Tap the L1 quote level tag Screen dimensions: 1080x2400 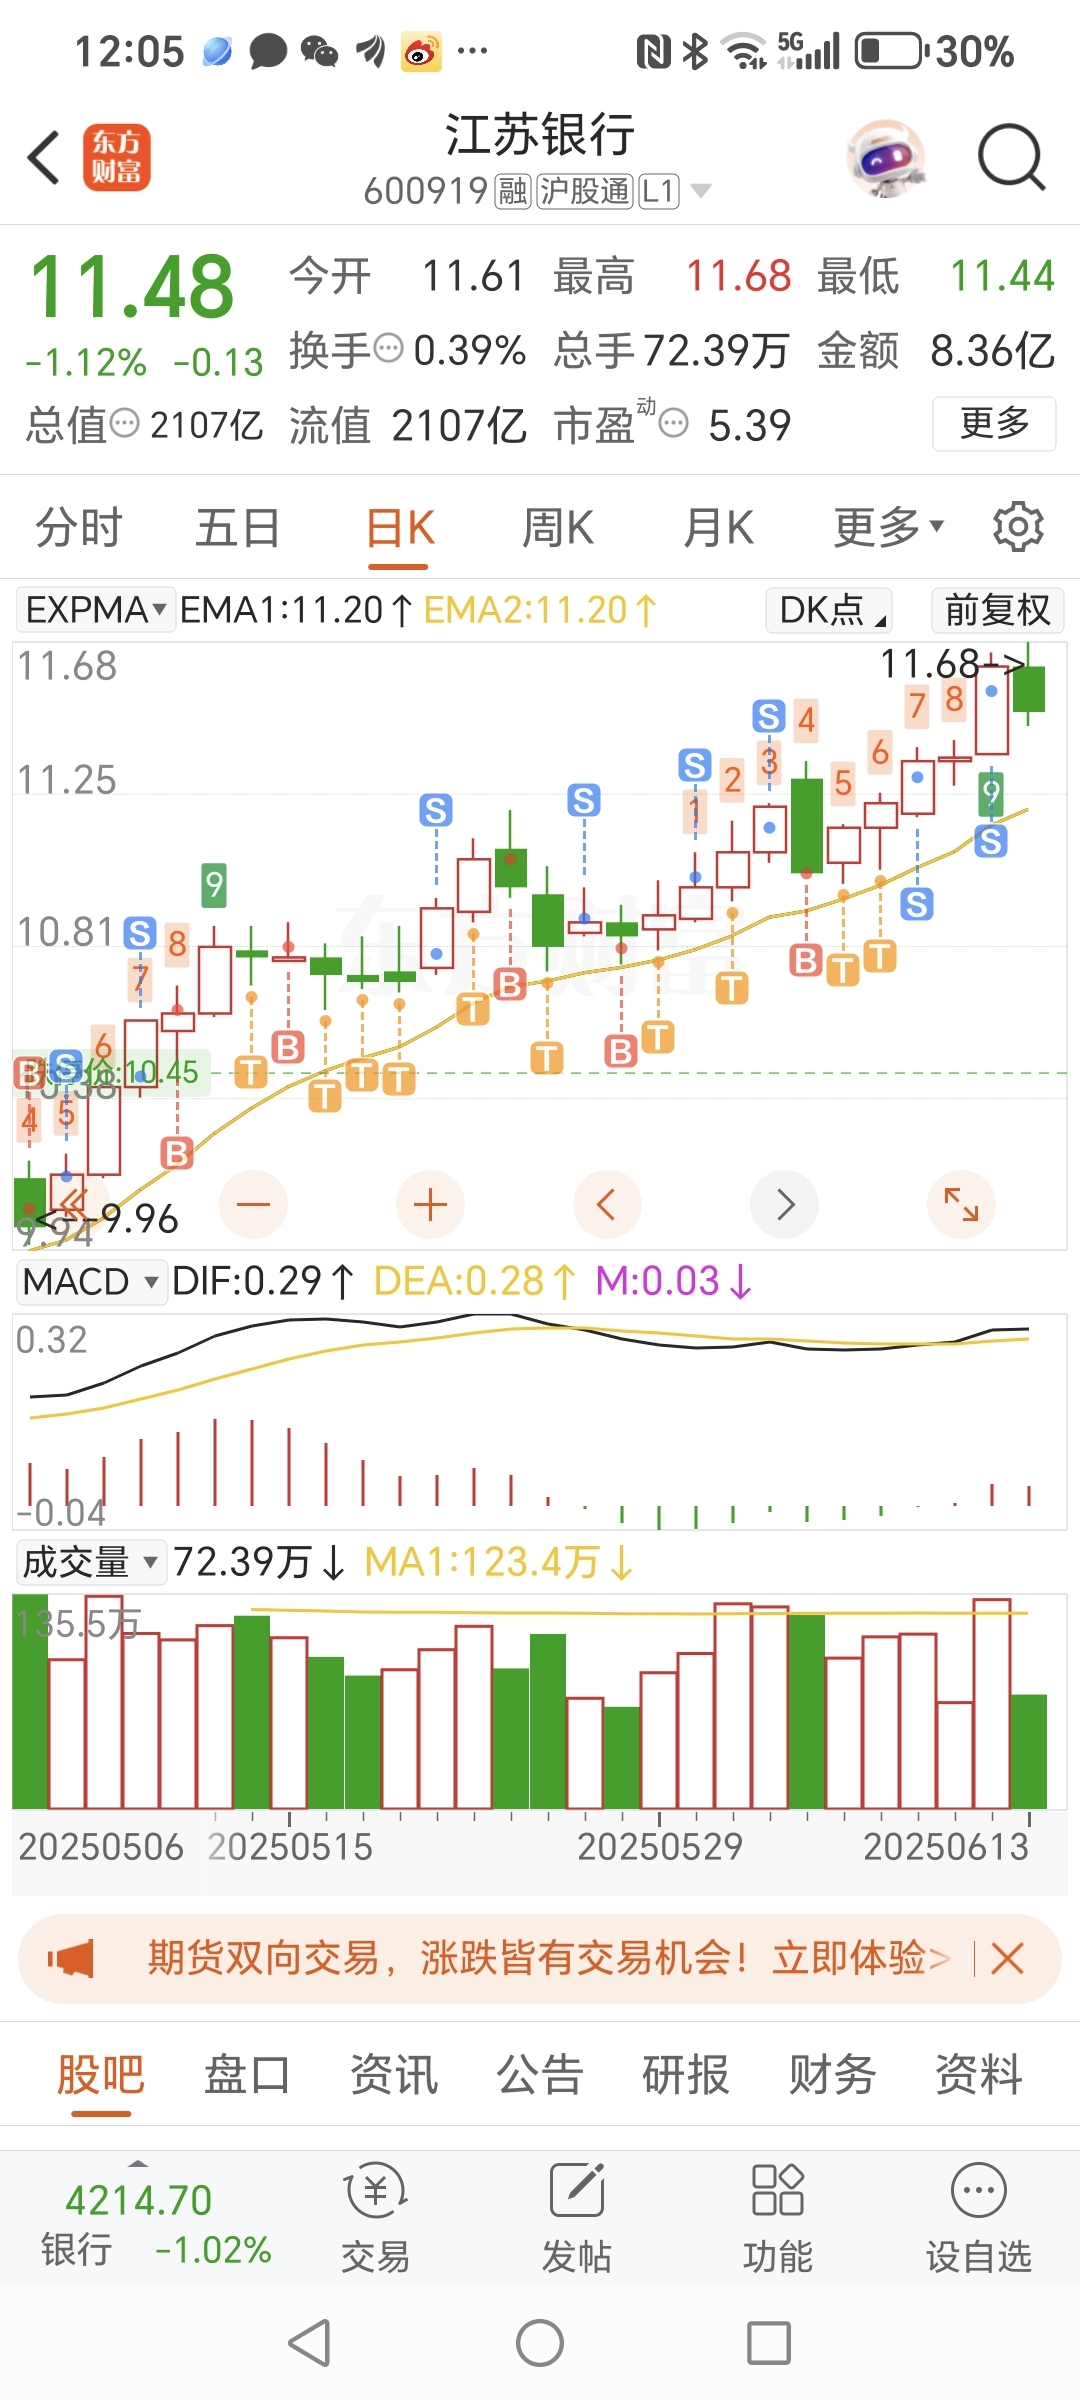click(x=659, y=190)
